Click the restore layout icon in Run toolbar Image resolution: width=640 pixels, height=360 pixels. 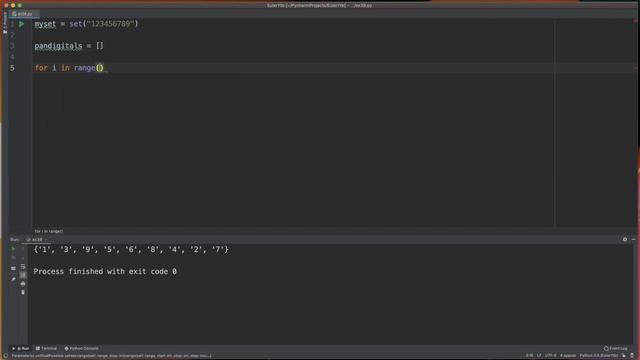coord(13,269)
